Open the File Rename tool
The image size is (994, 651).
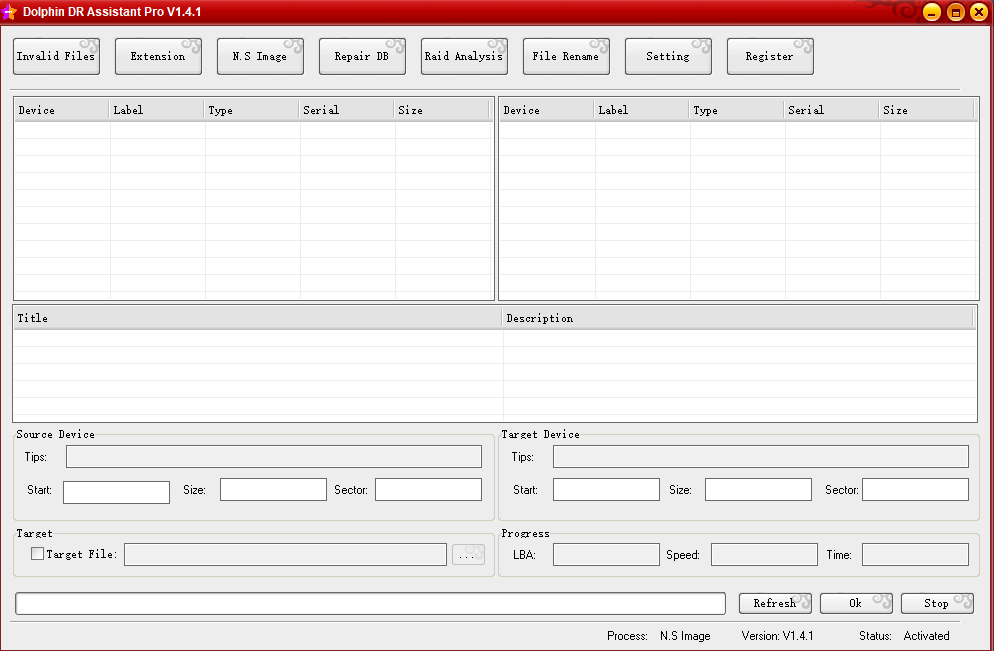tap(567, 56)
